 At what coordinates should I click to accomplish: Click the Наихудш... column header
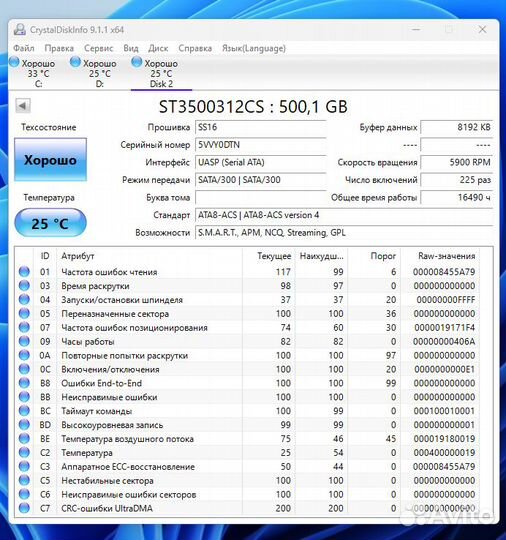coord(321,256)
